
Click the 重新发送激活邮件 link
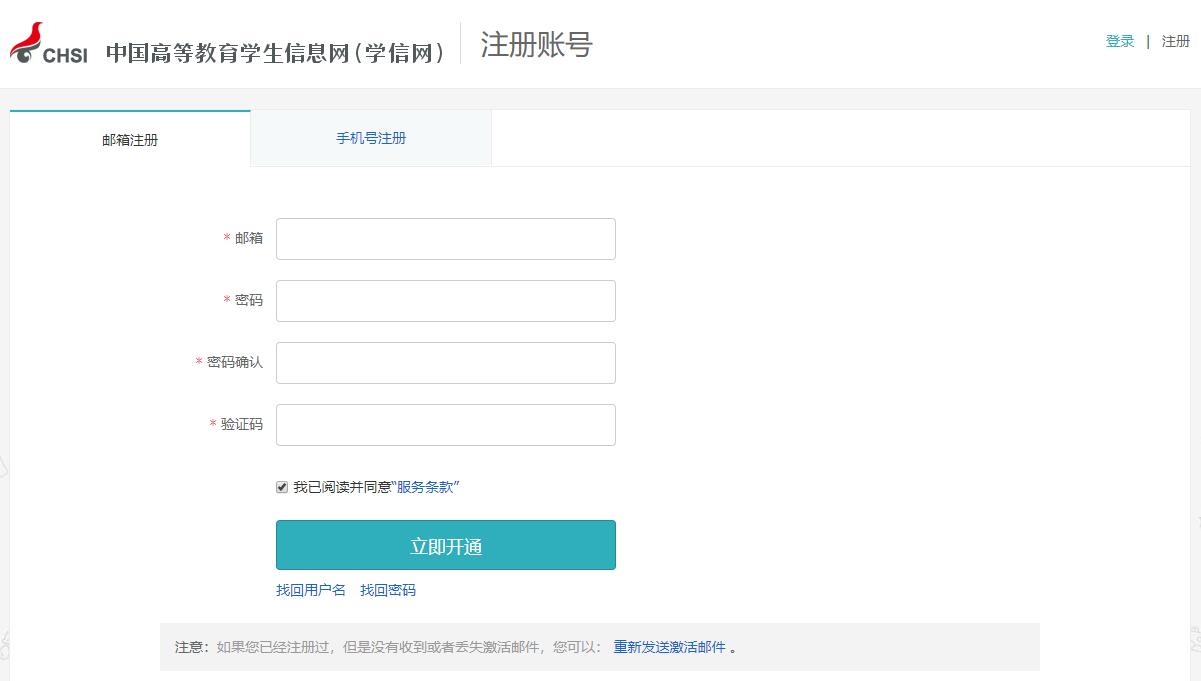669,647
